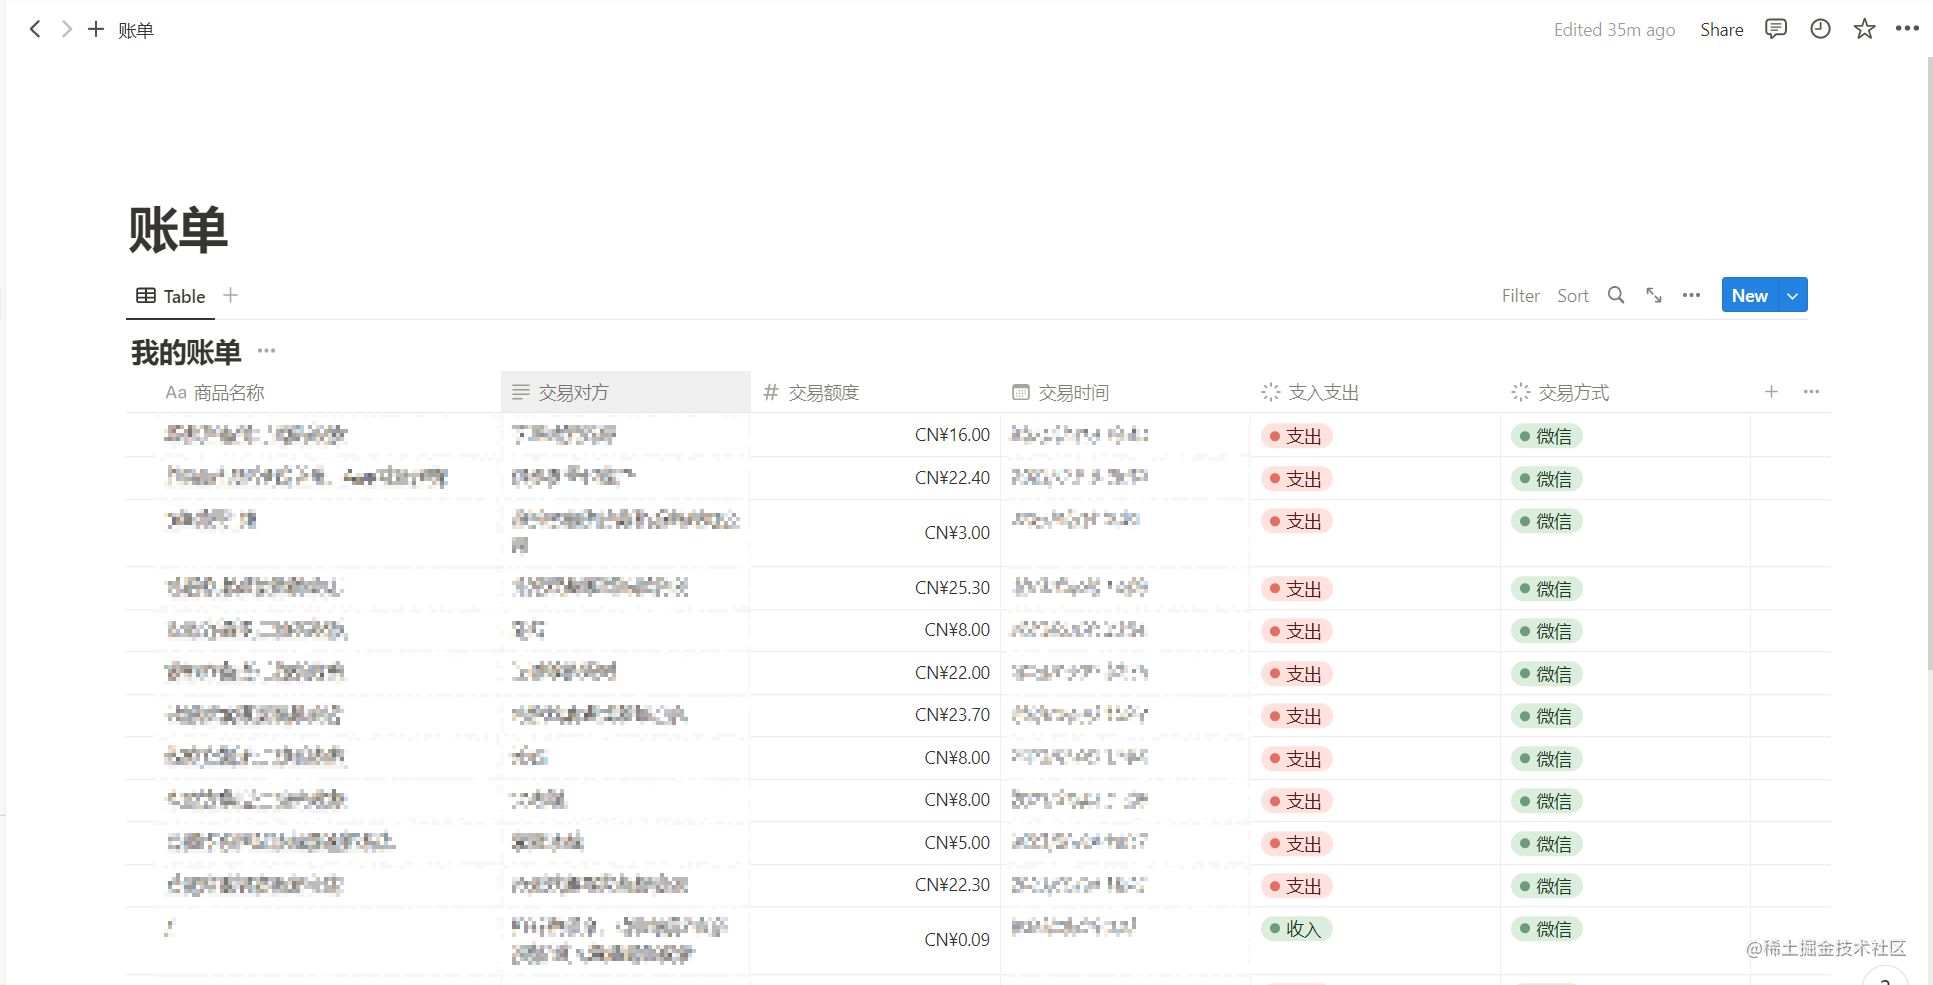Open database as full page icon
Screen dimensions: 1933x985
click(x=1654, y=295)
